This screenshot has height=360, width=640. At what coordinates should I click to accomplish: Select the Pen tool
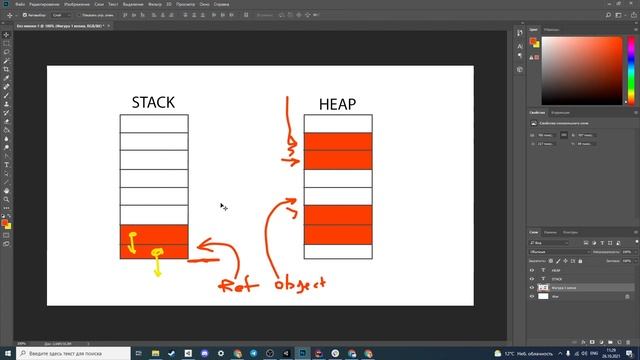click(x=6, y=156)
